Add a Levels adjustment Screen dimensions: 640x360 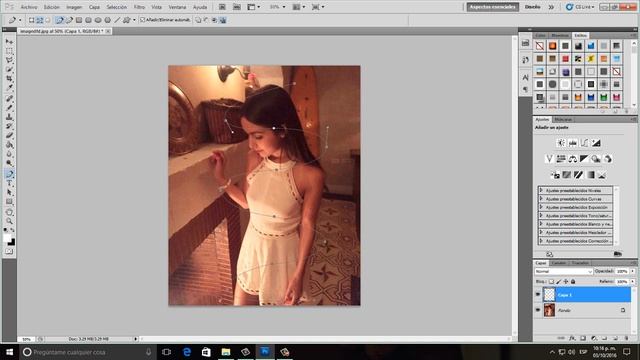point(573,143)
